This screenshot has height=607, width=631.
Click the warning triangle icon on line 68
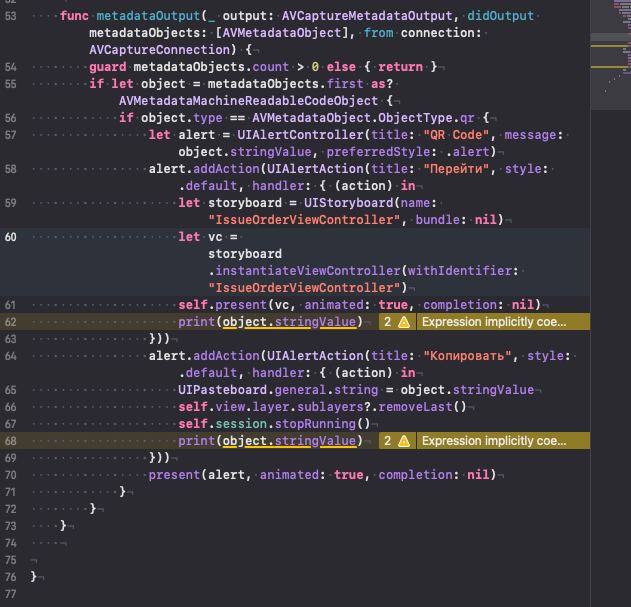404,441
